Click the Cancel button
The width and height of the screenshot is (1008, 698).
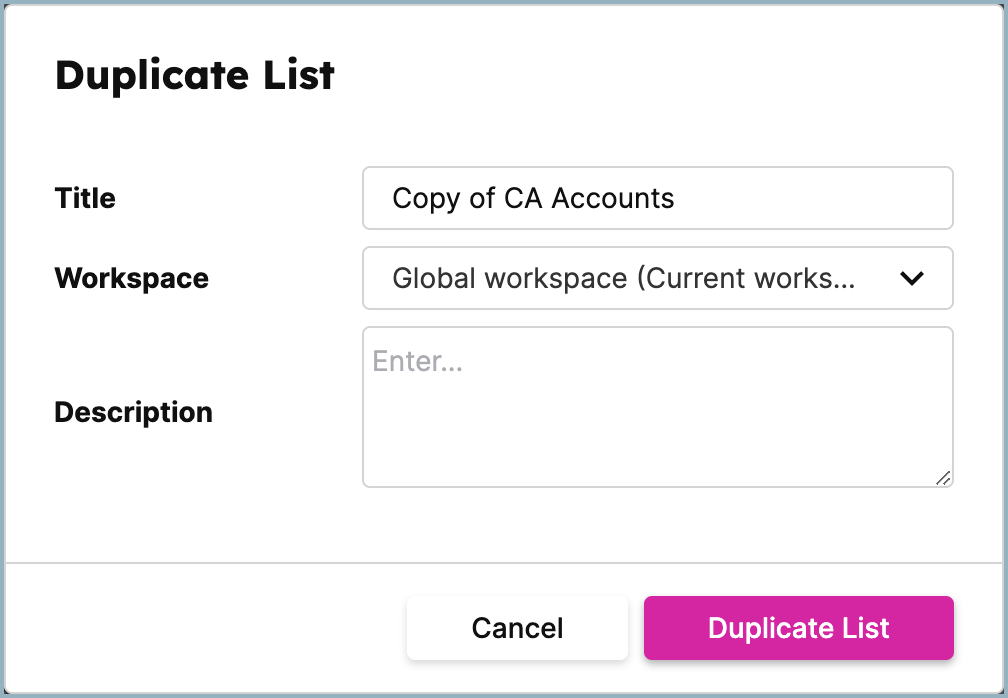[517, 628]
